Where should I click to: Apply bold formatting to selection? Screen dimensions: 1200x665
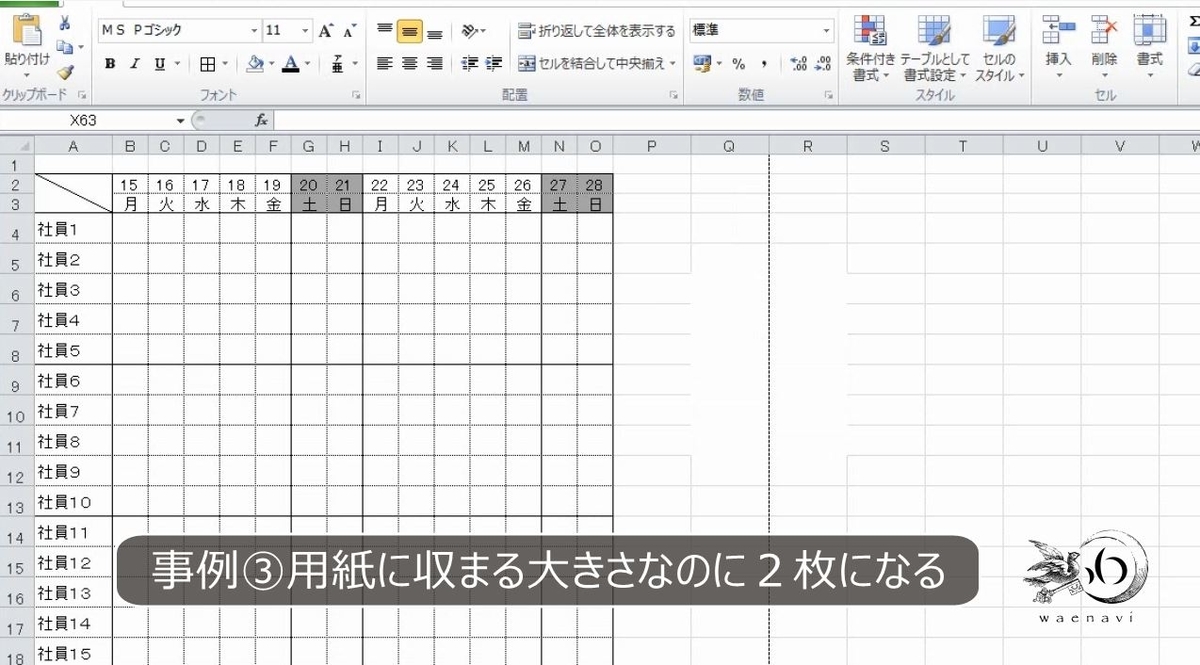point(109,63)
